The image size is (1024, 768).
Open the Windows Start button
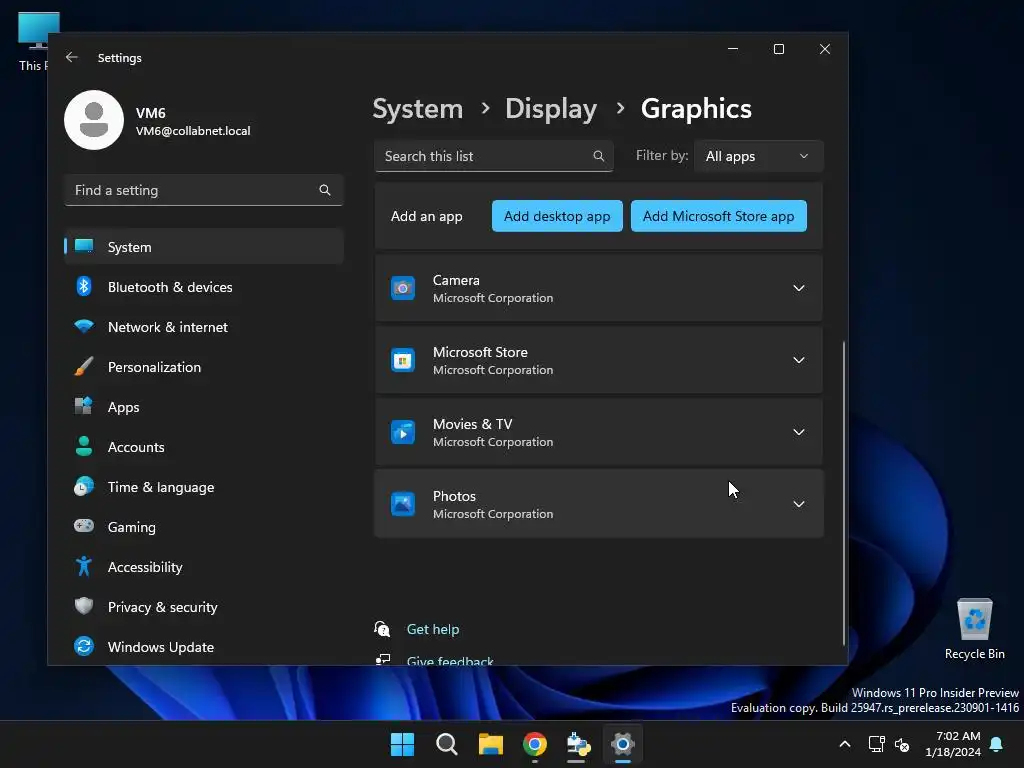tap(402, 744)
